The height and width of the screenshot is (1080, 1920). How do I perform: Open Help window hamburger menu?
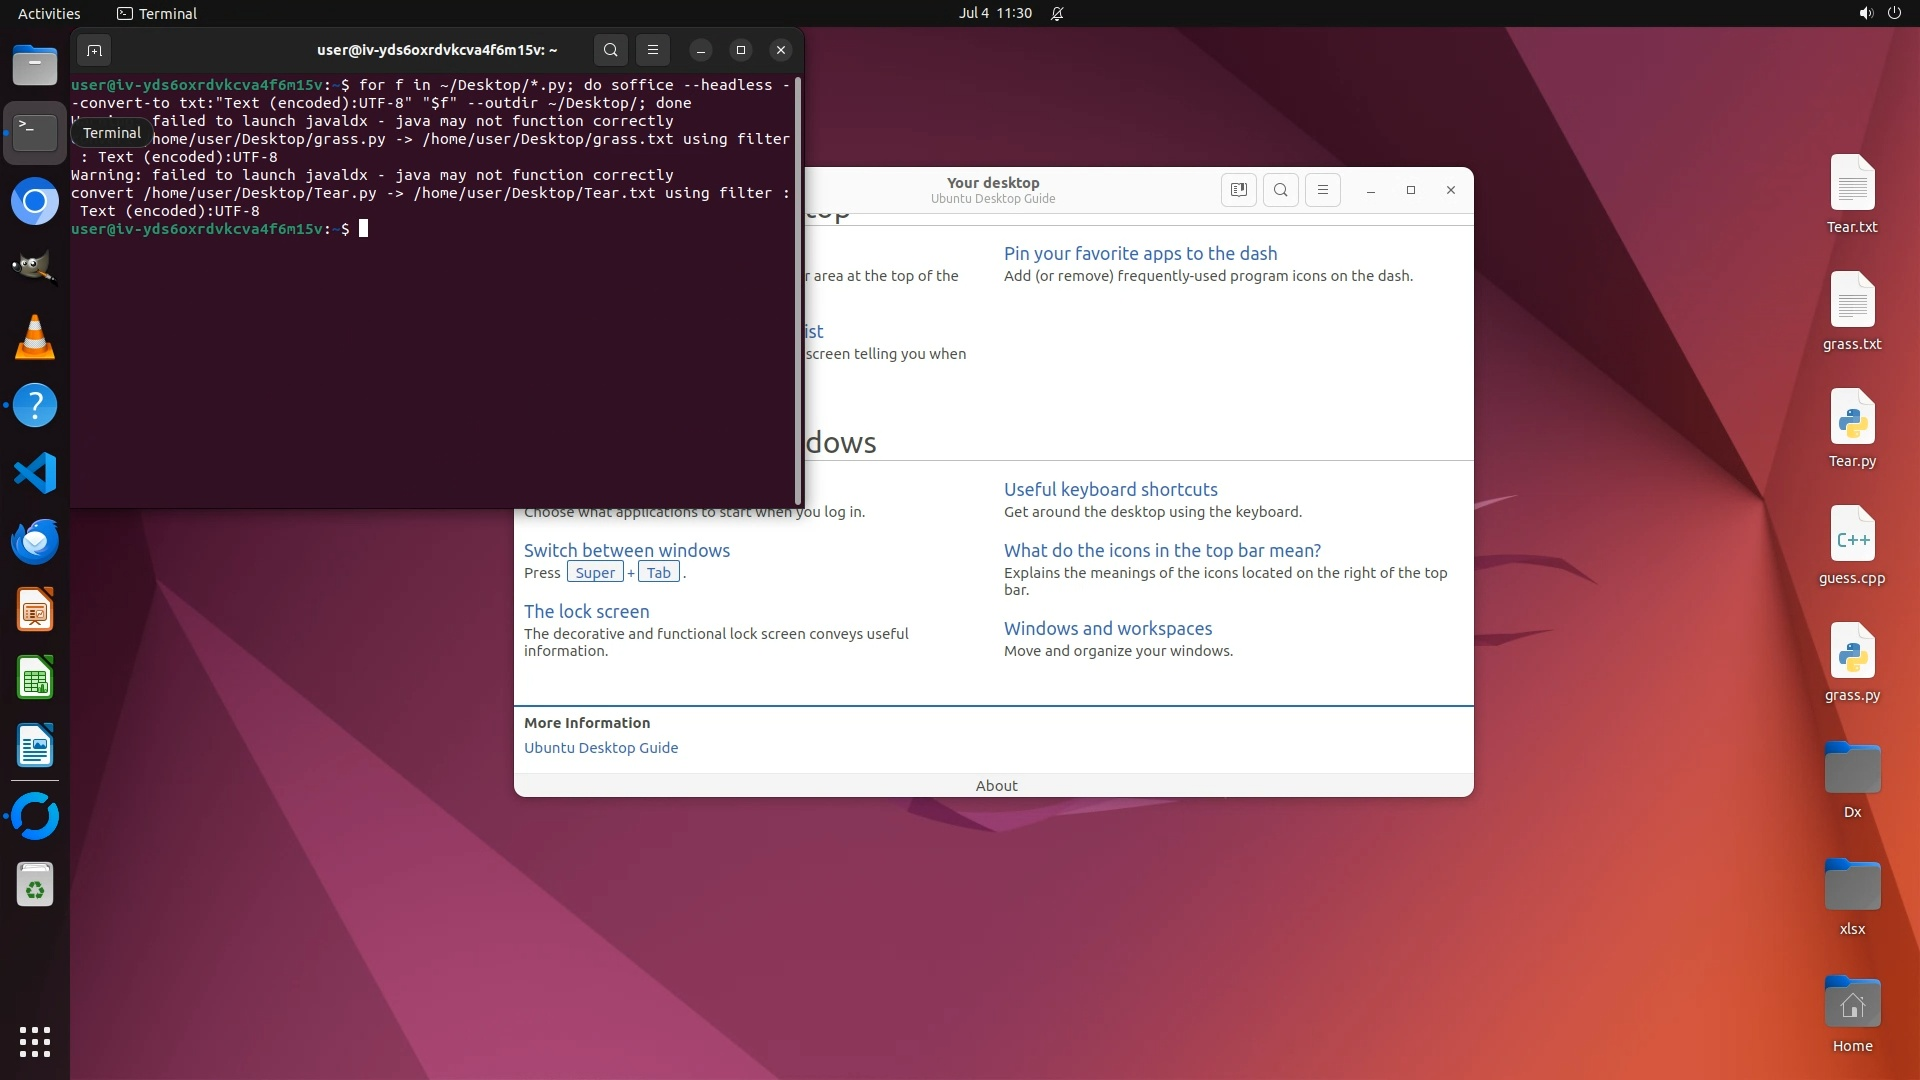(1322, 190)
